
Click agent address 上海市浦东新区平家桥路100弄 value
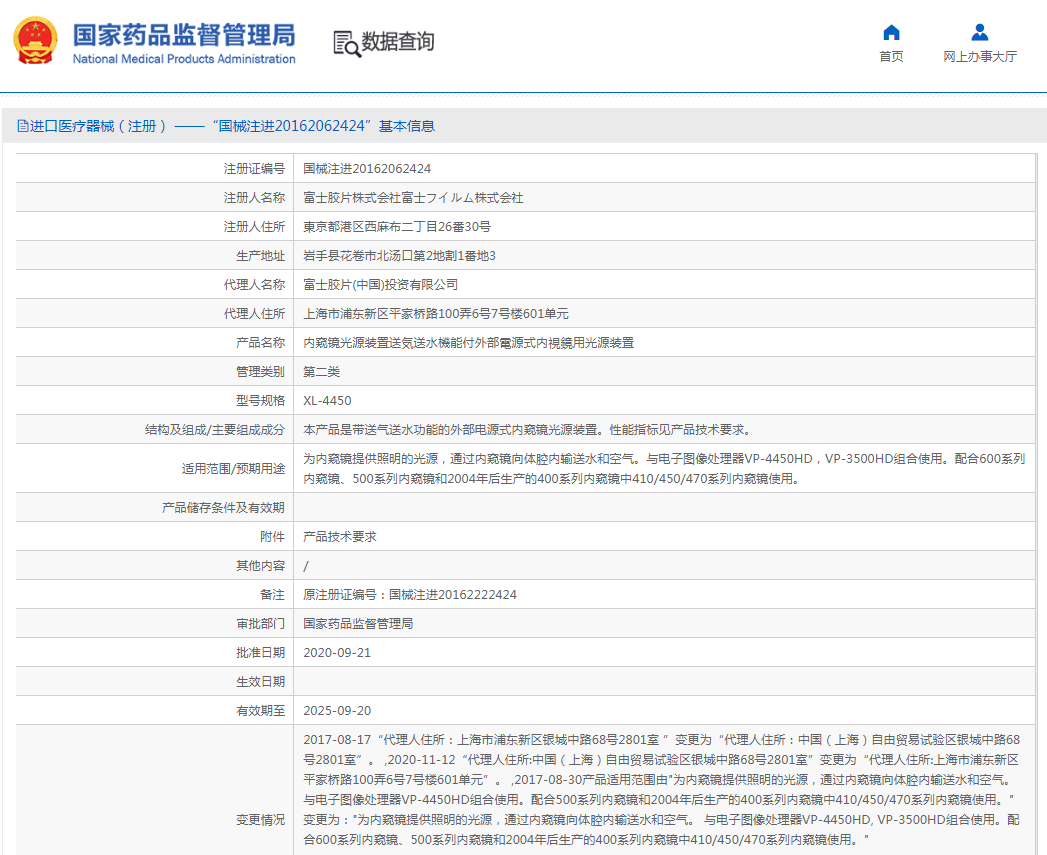click(436, 313)
